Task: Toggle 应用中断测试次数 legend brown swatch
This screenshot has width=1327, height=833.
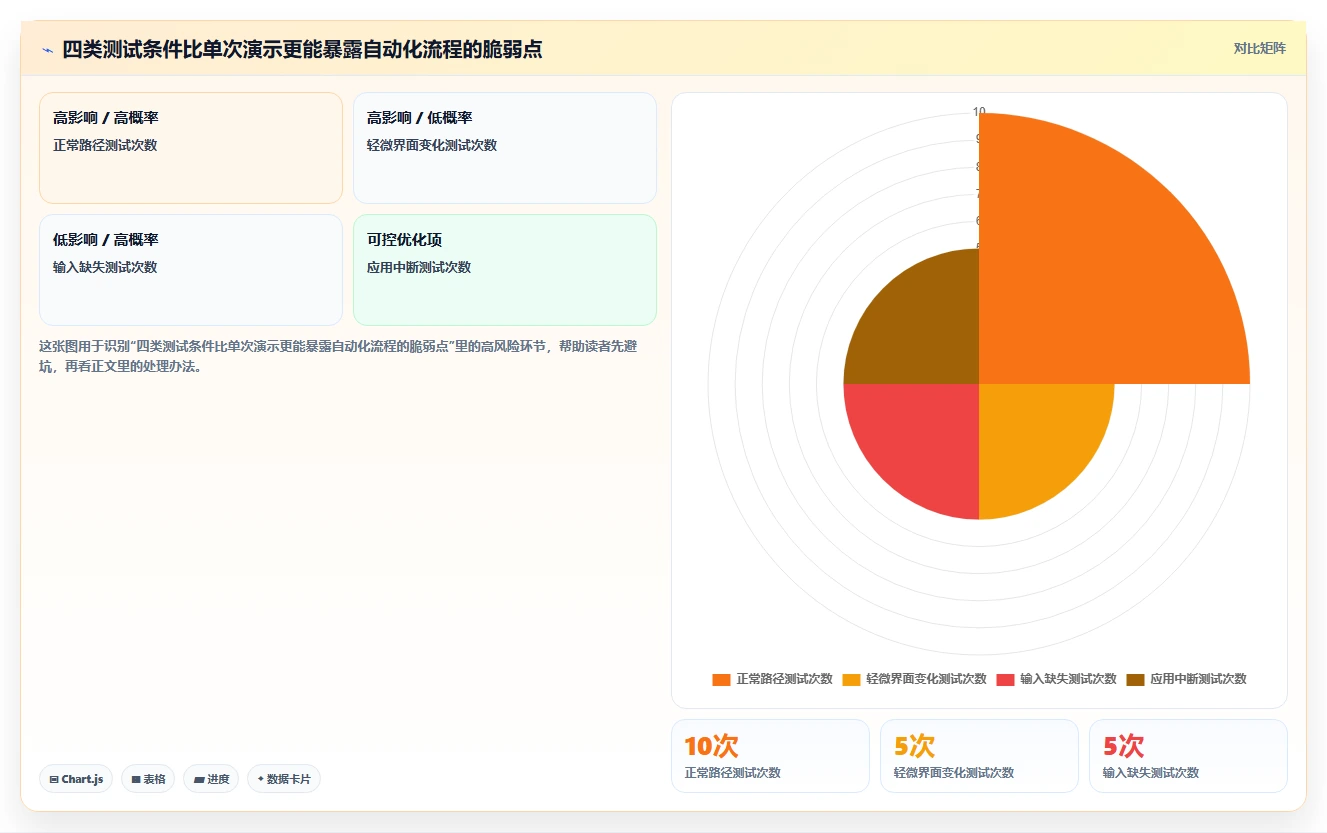Action: coord(1135,679)
